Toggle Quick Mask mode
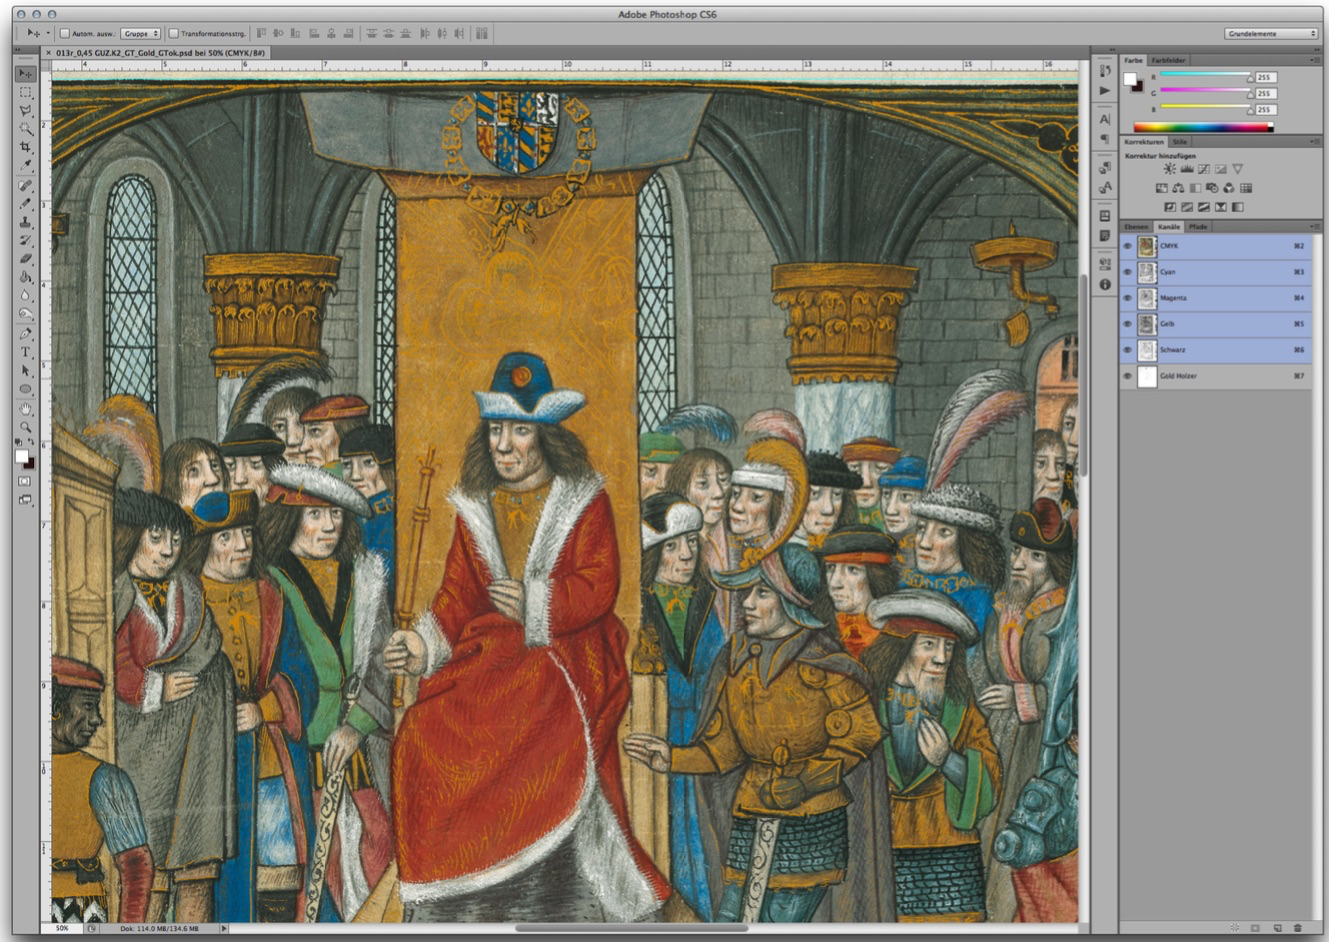The height and width of the screenshot is (942, 1329). [x=26, y=481]
